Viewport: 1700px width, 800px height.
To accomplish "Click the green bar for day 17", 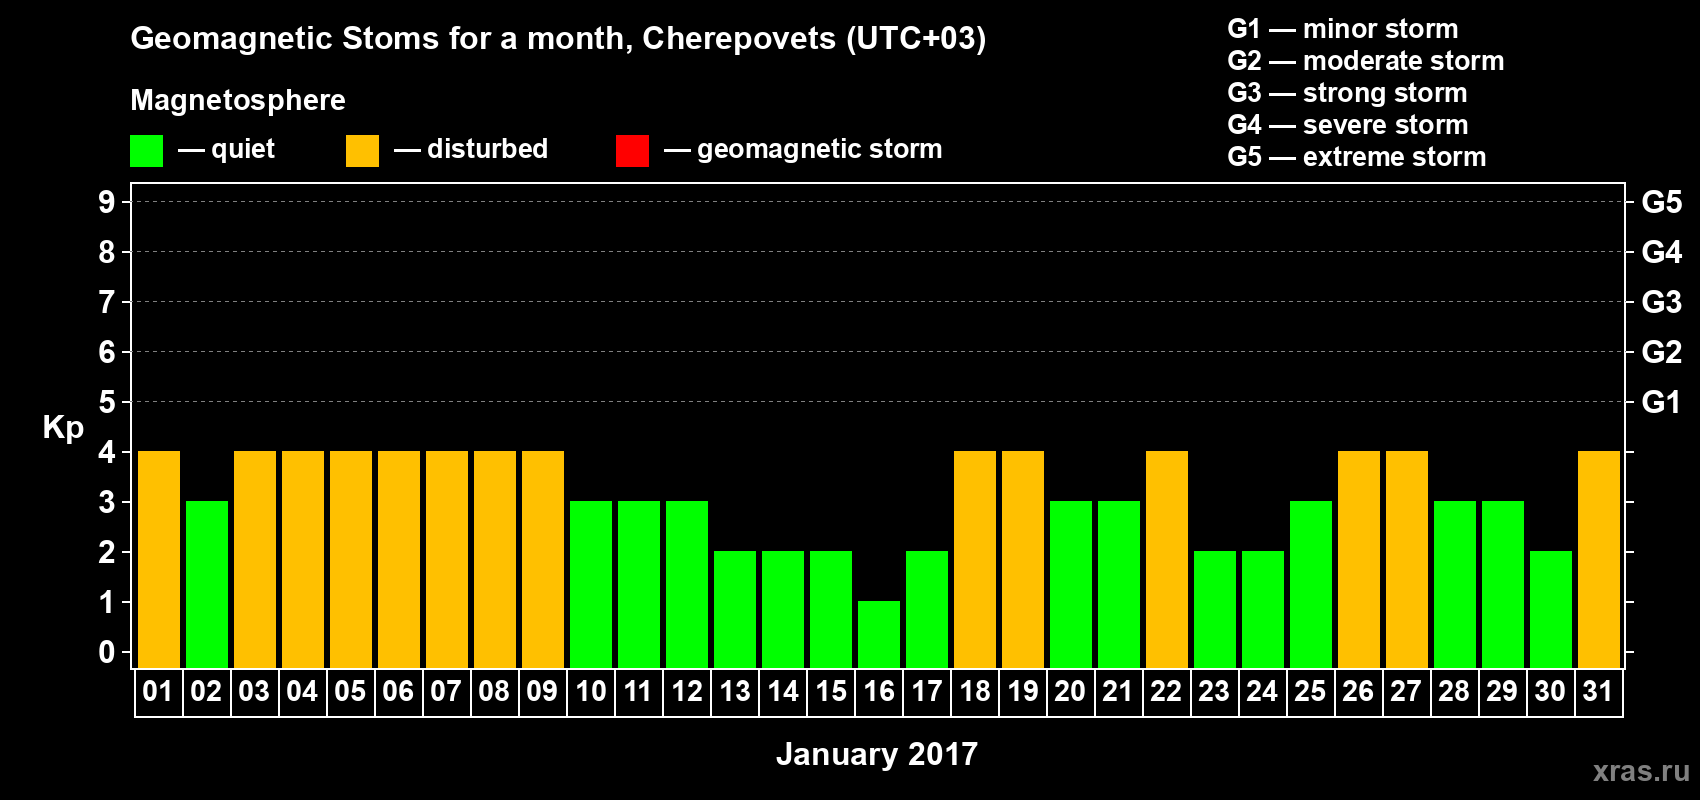I will [927, 609].
